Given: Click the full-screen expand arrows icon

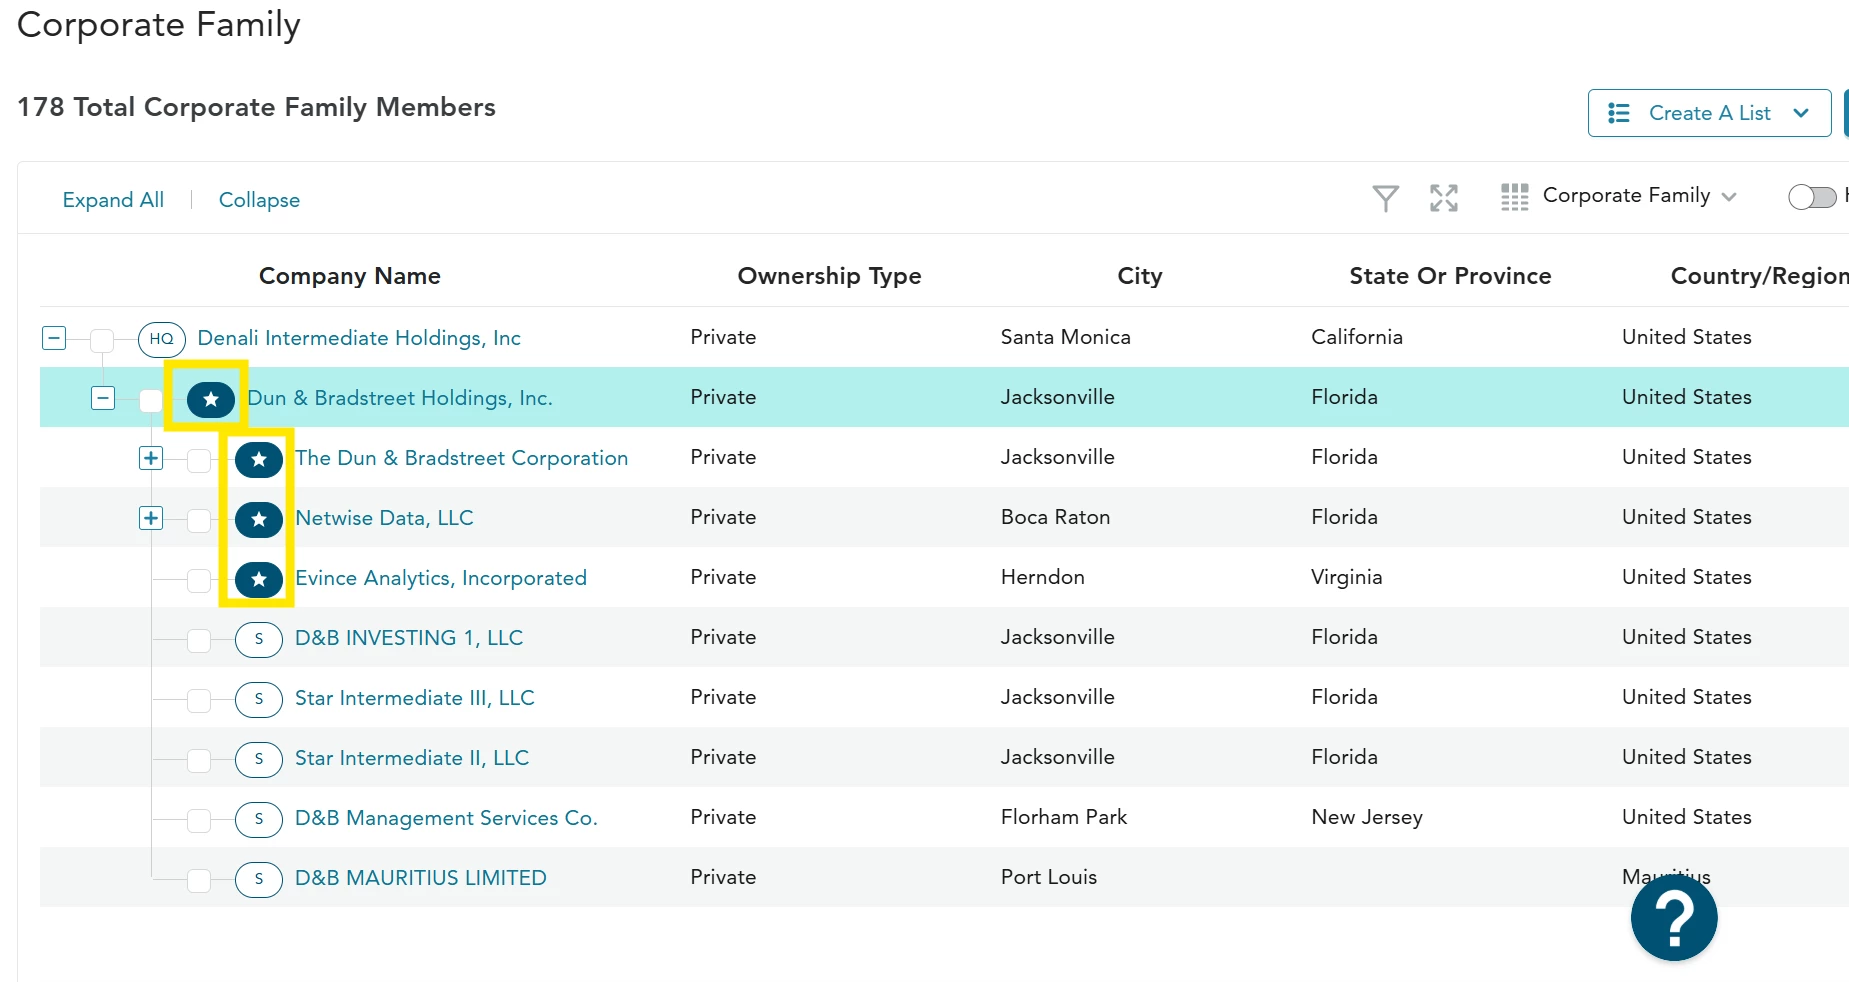Looking at the screenshot, I should (x=1443, y=198).
